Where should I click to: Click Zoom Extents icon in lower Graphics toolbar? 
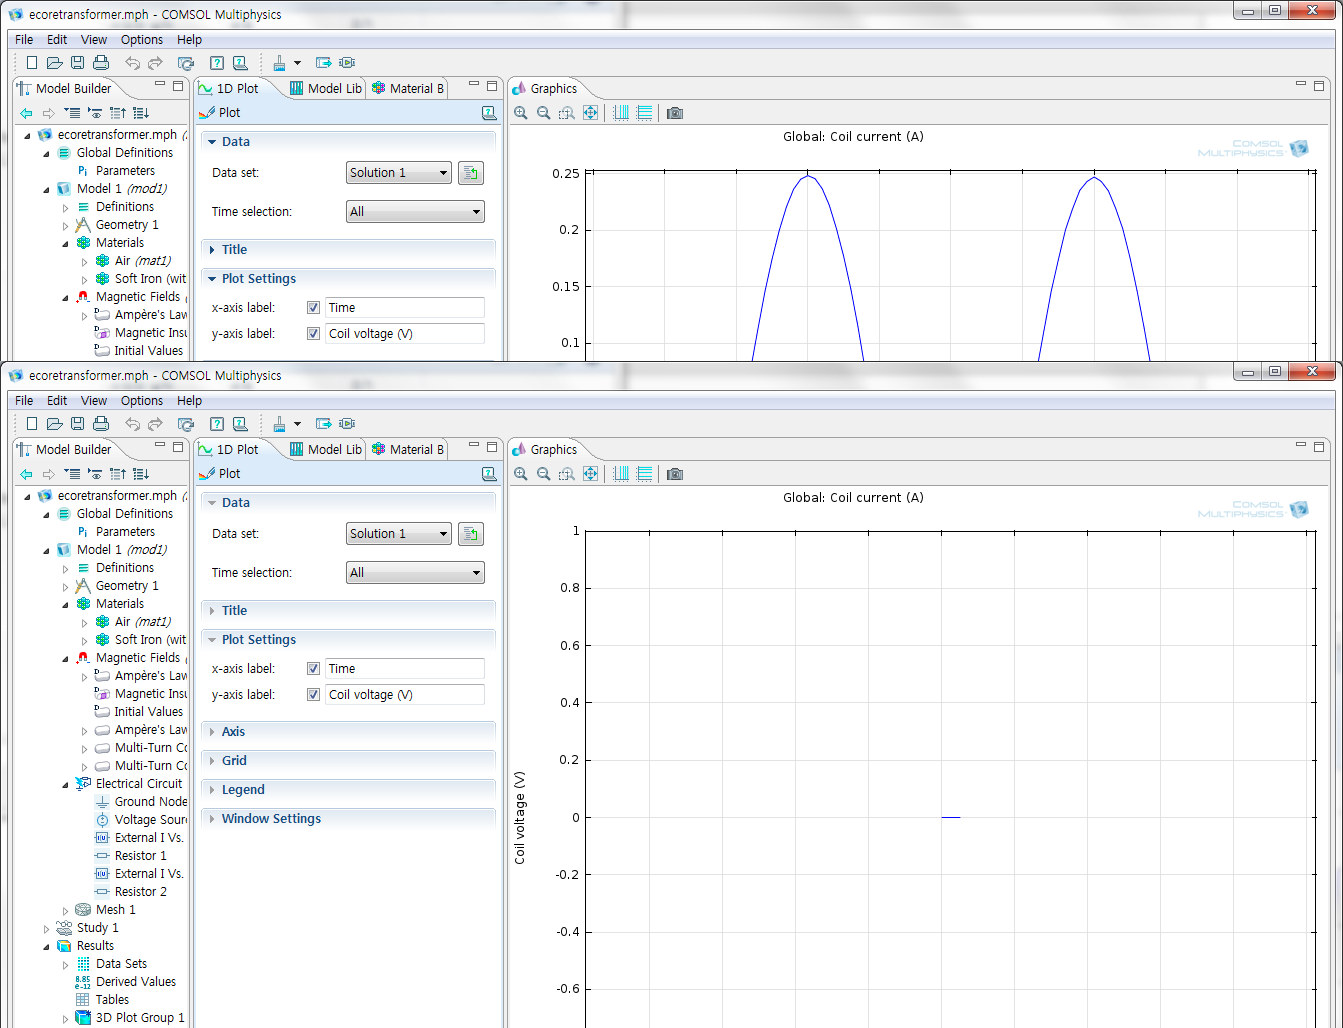click(590, 474)
